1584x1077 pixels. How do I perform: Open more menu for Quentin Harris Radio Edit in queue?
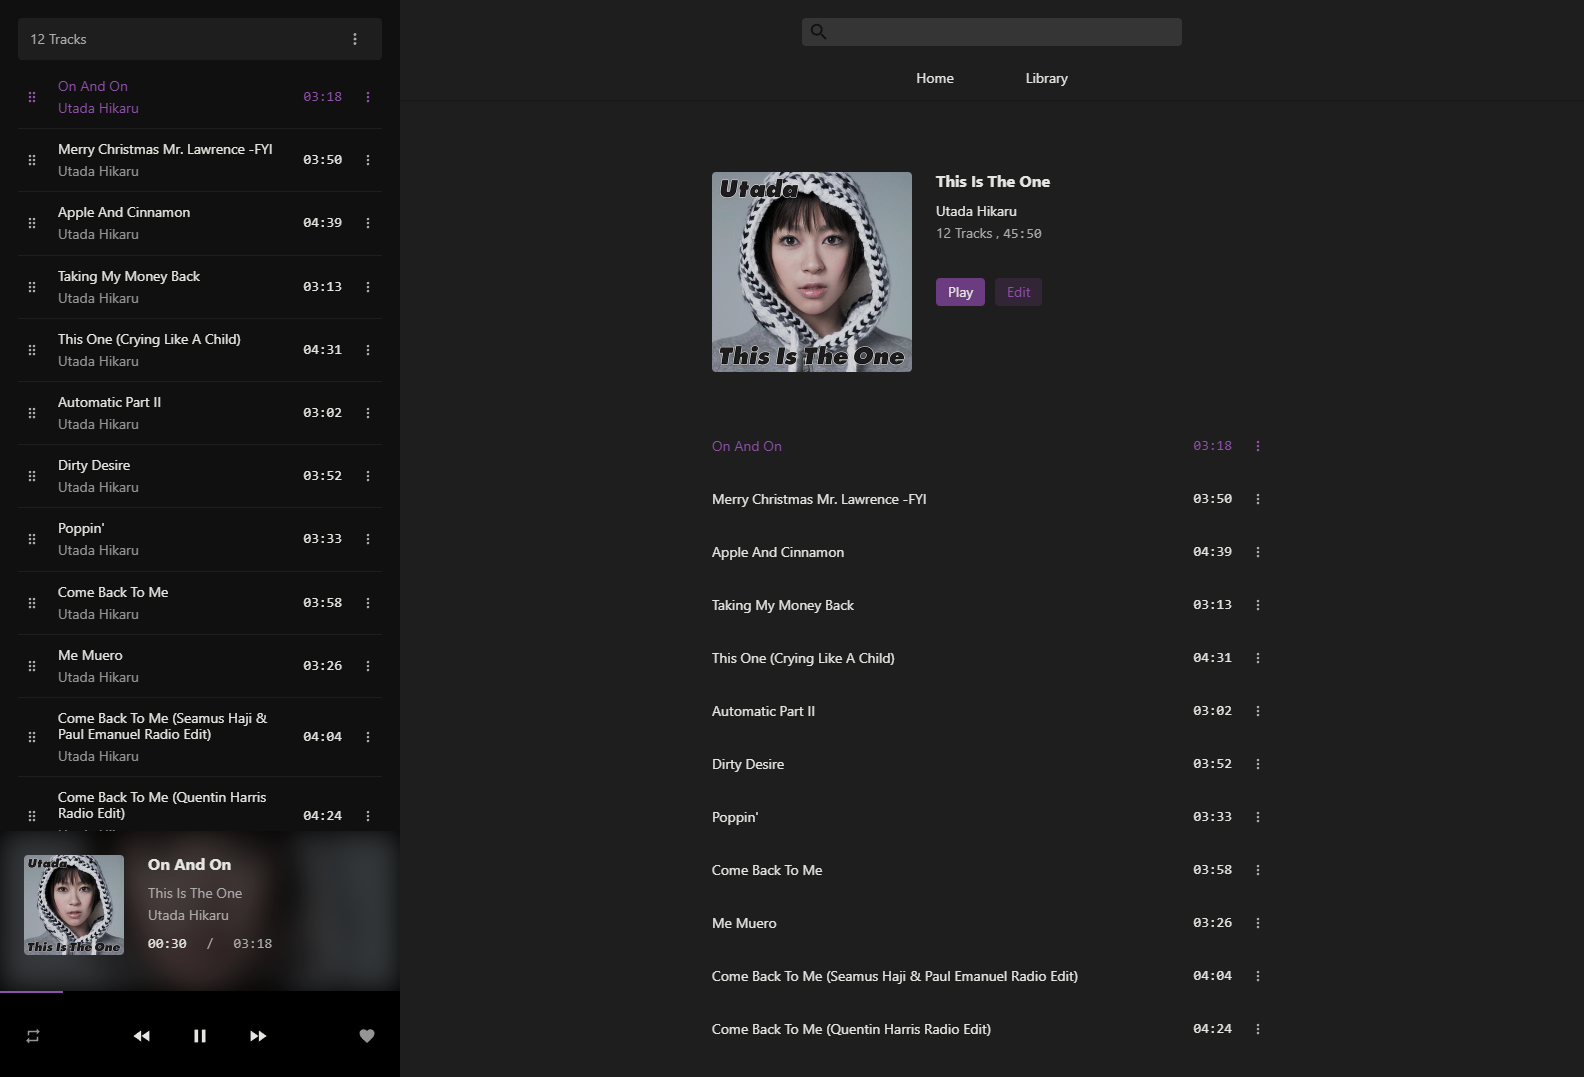[368, 816]
